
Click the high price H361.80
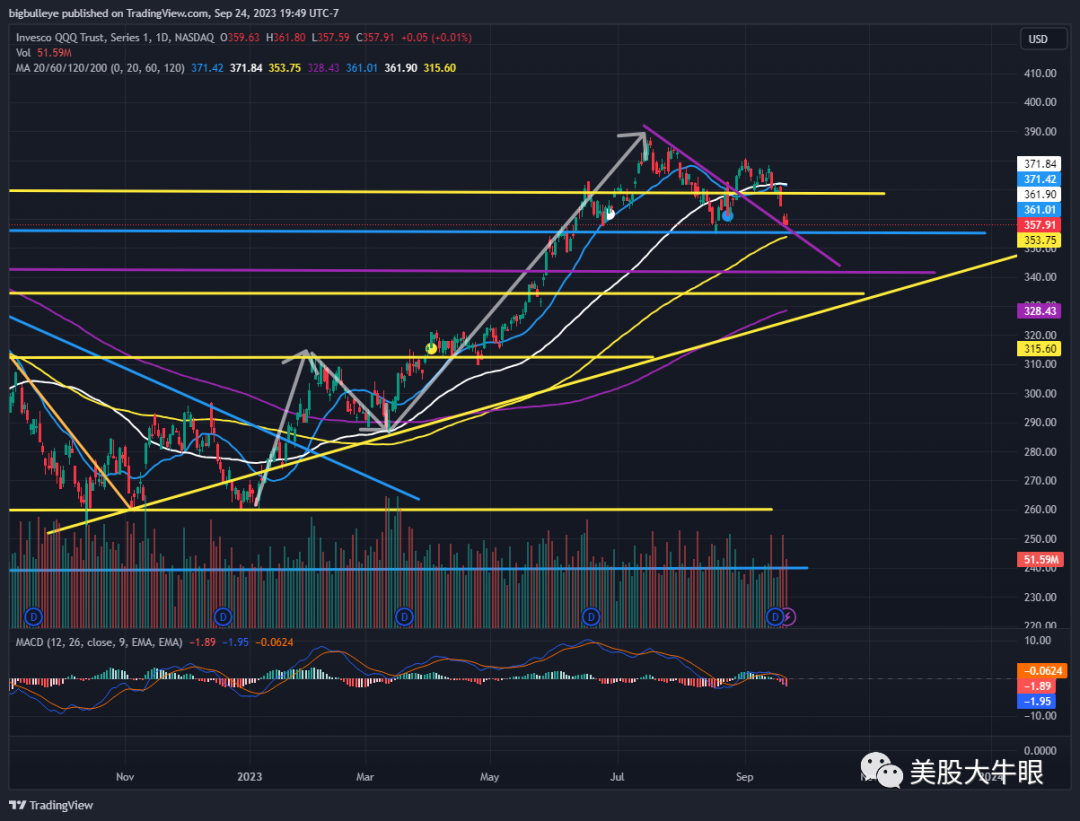pos(285,38)
